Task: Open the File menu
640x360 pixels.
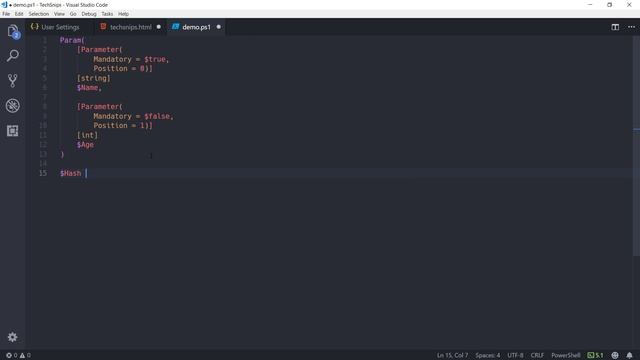Action: coord(6,14)
